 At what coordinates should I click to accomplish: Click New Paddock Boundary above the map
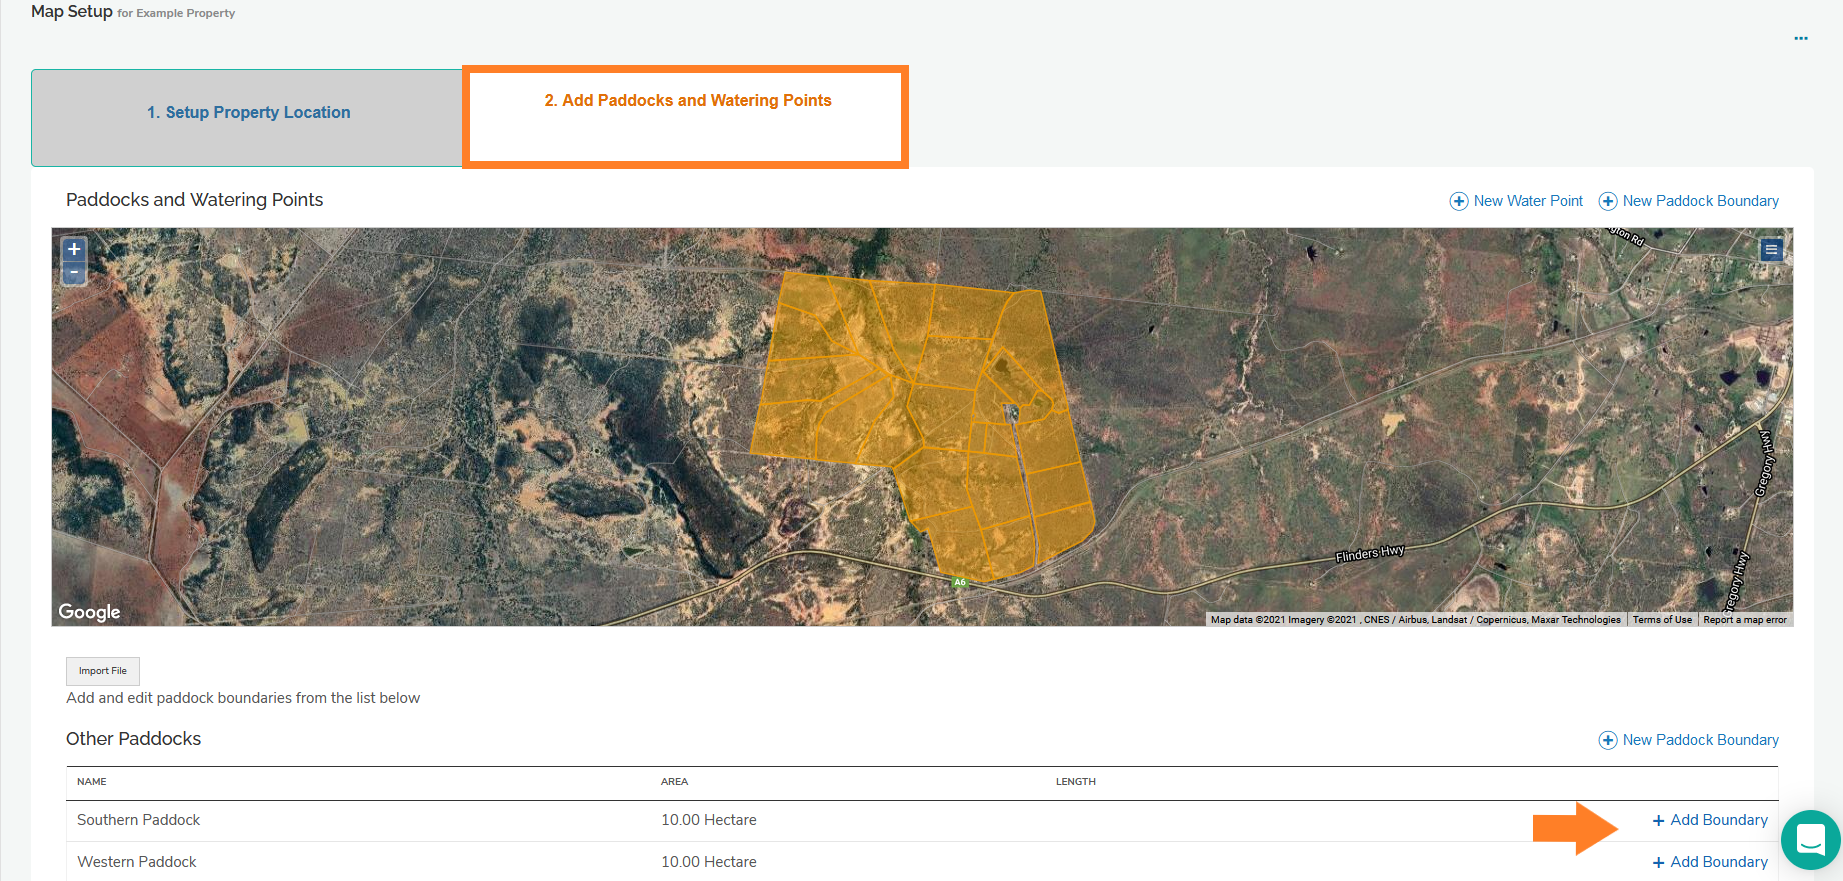1689,201
